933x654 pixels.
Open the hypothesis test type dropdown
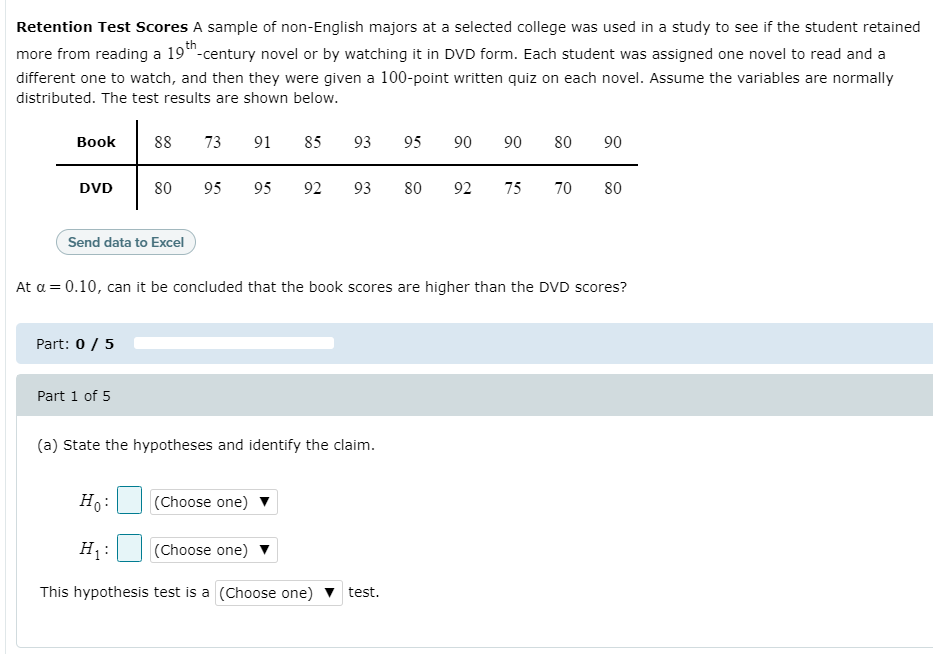tap(278, 592)
